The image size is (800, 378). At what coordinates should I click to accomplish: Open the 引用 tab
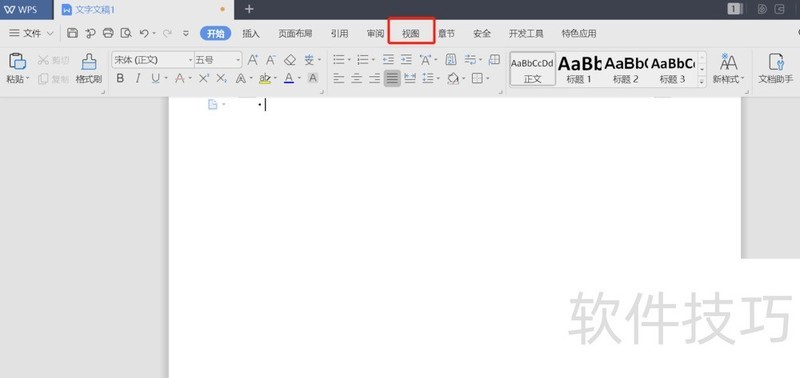pos(339,34)
